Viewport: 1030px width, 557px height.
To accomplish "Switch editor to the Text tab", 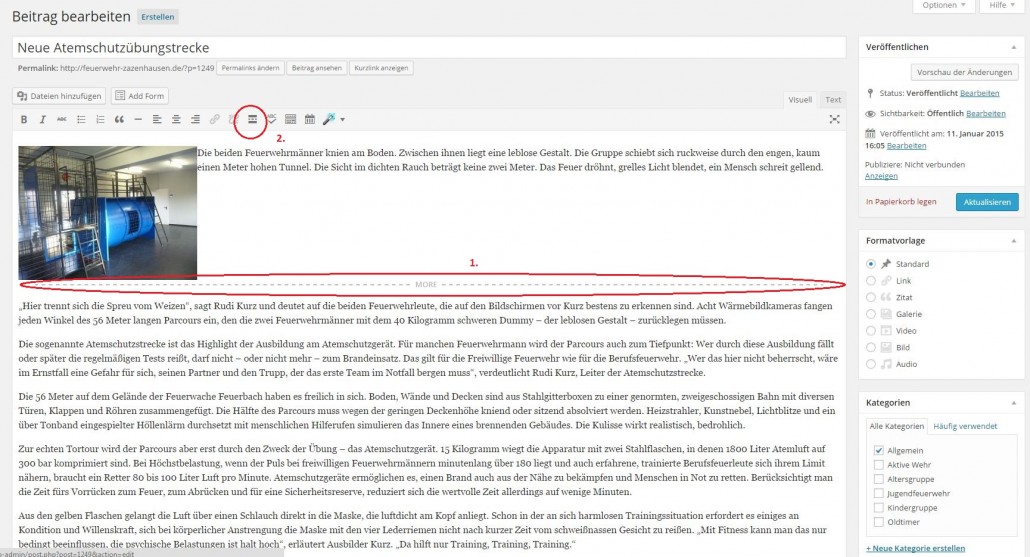I will [832, 99].
